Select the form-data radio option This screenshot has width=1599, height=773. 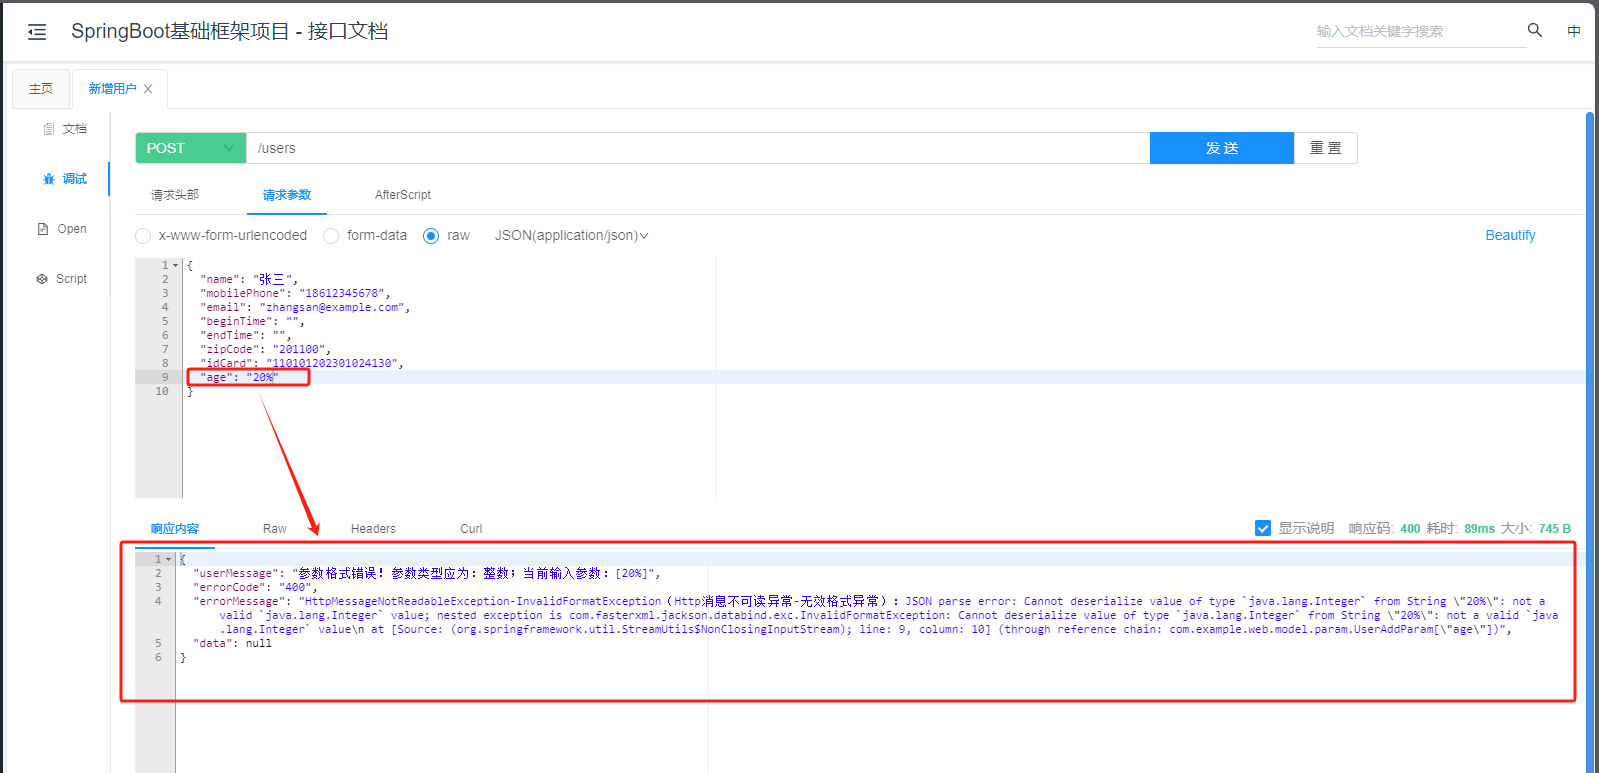point(331,236)
